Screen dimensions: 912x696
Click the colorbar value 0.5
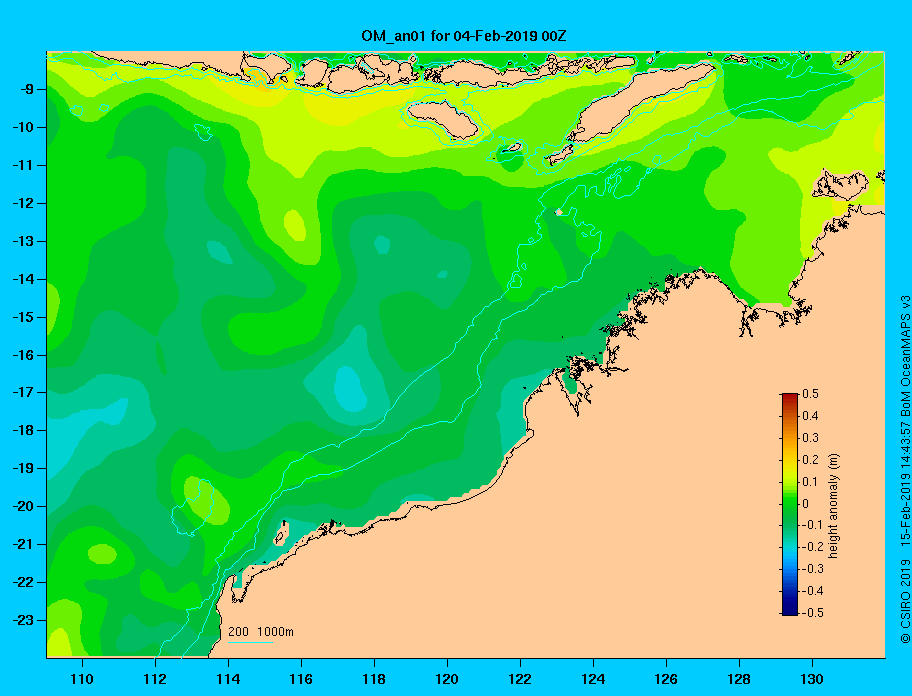coord(810,394)
